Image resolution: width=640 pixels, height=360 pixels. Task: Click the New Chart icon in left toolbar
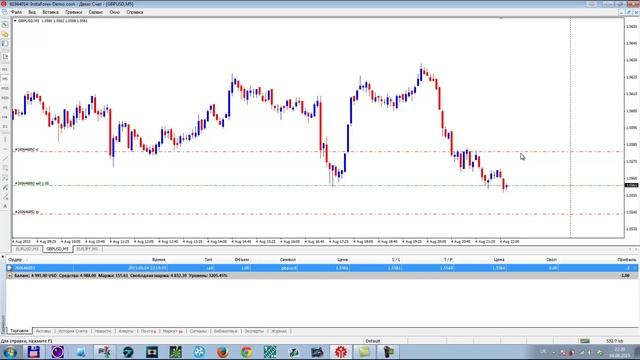tap(5, 24)
